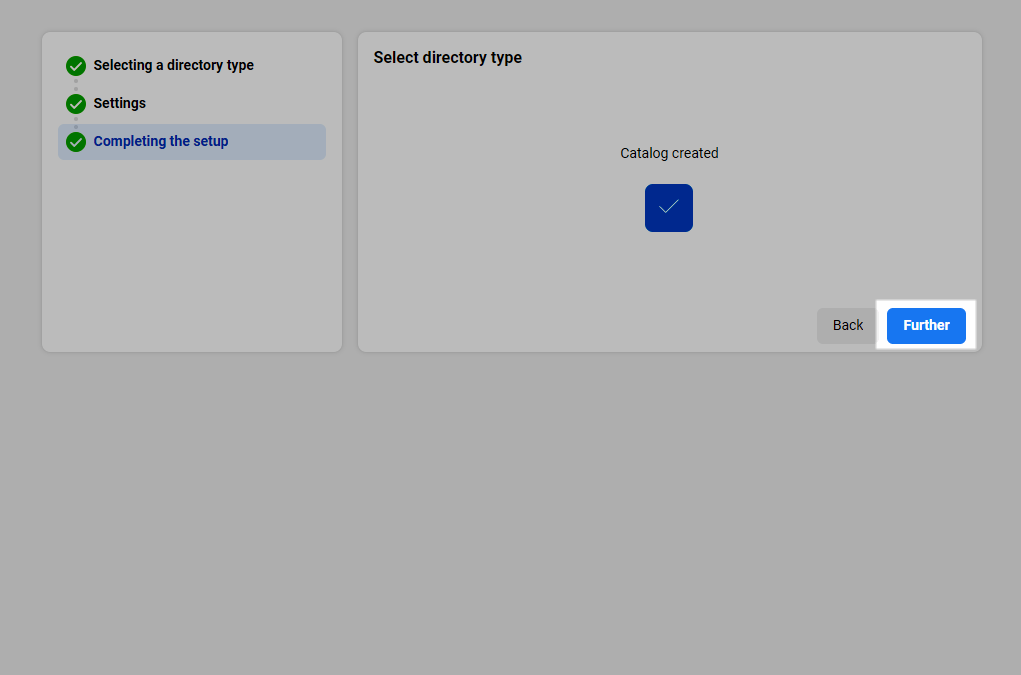Click the blue square checkmark success icon
Viewport: 1021px width, 675px height.
pyautogui.click(x=668, y=208)
